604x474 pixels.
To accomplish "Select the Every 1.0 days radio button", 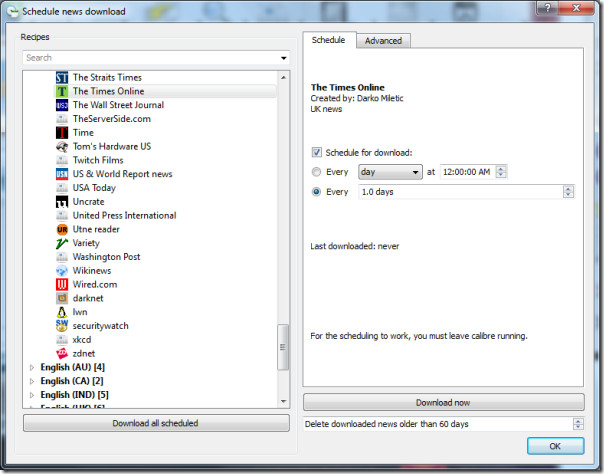I will pos(316,192).
